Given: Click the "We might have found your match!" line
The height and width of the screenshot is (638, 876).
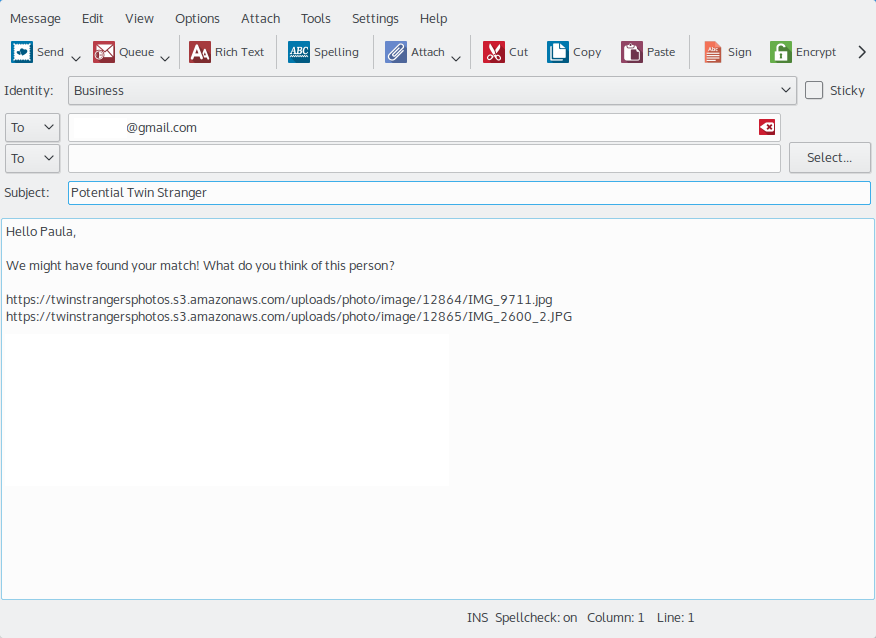Looking at the screenshot, I should pos(200,265).
